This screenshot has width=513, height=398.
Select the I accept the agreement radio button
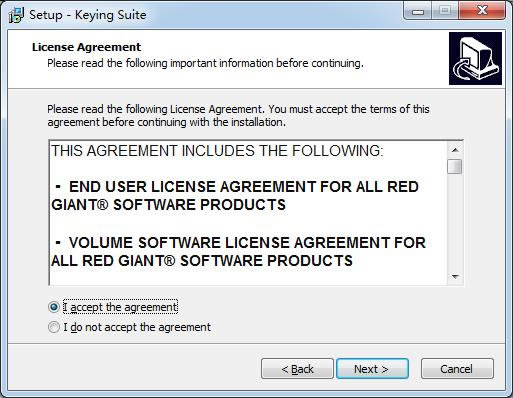(54, 307)
